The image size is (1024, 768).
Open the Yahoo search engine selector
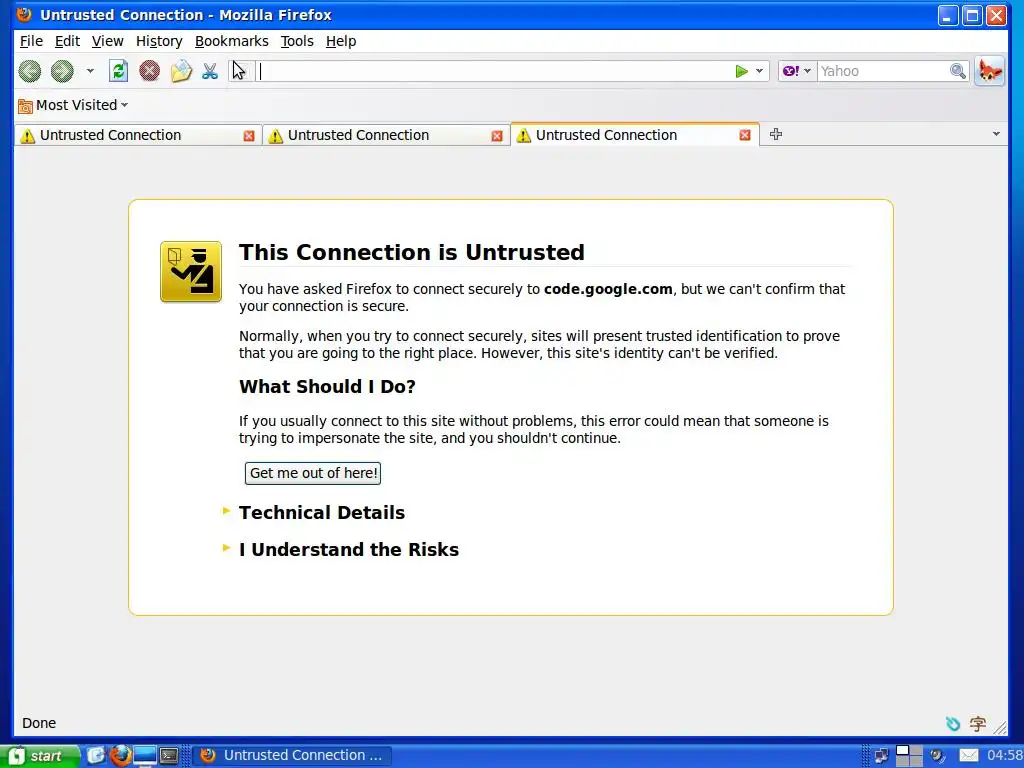(x=797, y=71)
